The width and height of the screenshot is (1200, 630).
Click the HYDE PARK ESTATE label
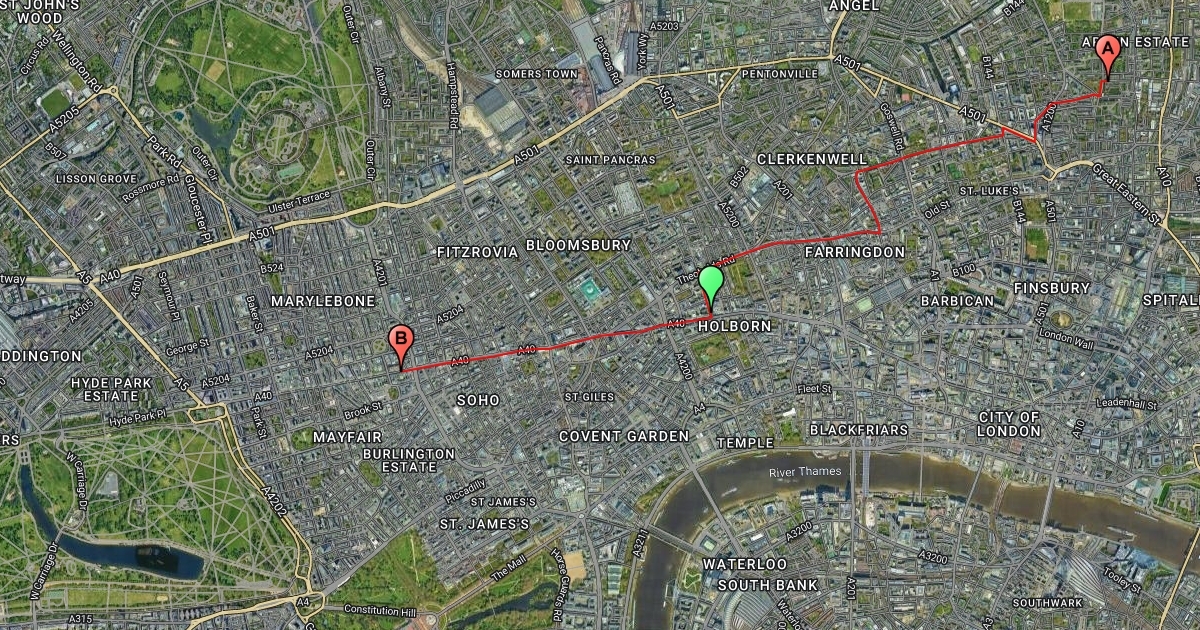point(110,390)
